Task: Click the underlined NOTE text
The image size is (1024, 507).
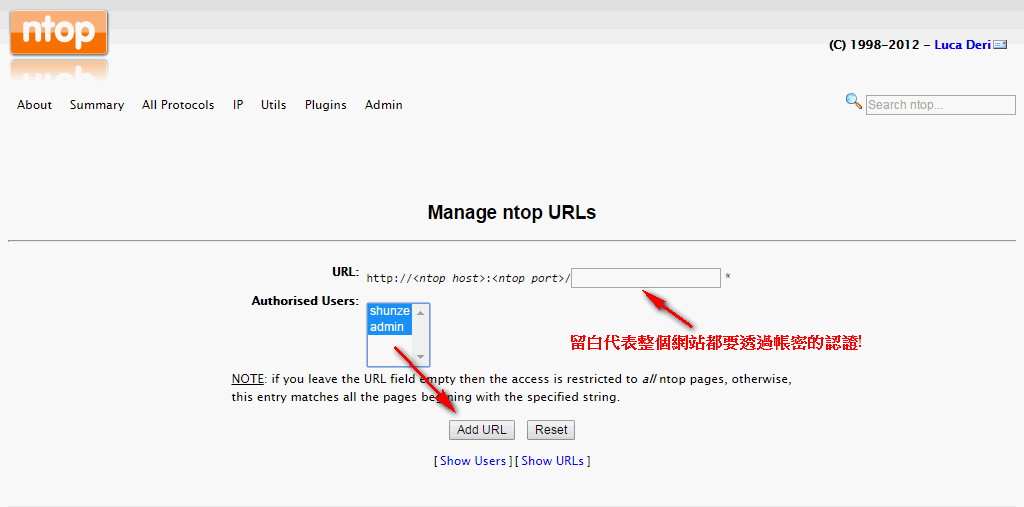Action: 248,379
